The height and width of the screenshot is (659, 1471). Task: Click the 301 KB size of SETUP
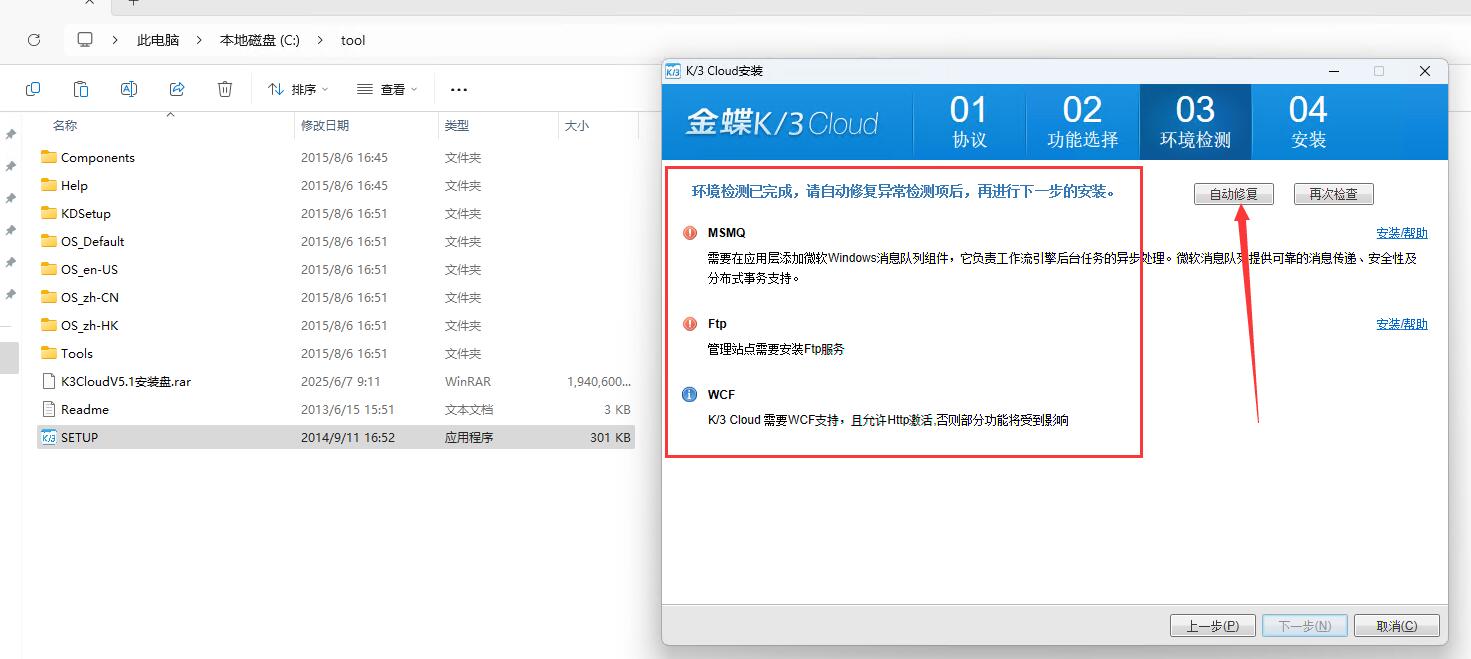click(x=610, y=437)
